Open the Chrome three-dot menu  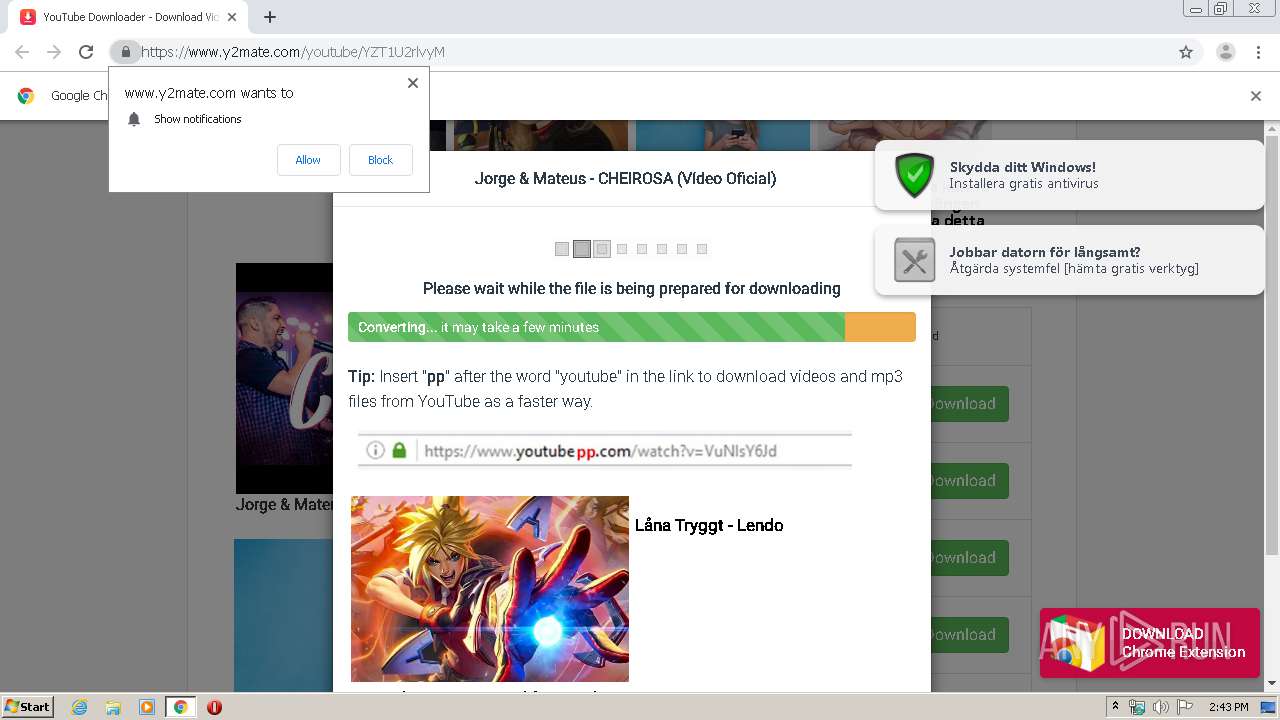(x=1259, y=52)
